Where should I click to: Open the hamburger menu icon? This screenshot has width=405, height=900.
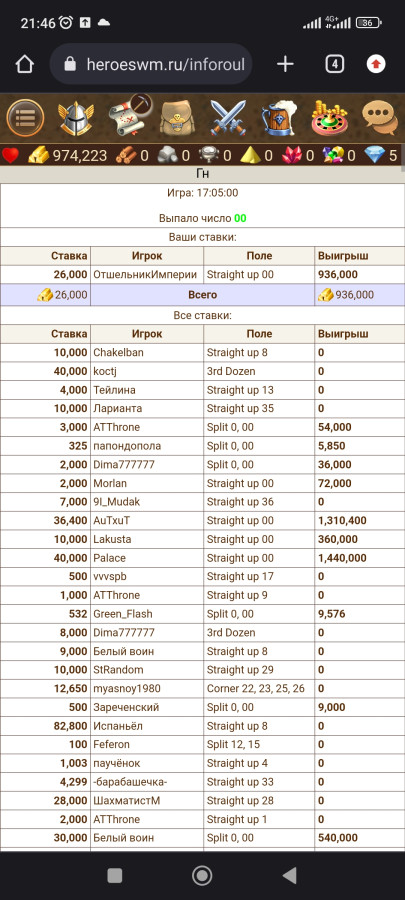click(x=25, y=118)
